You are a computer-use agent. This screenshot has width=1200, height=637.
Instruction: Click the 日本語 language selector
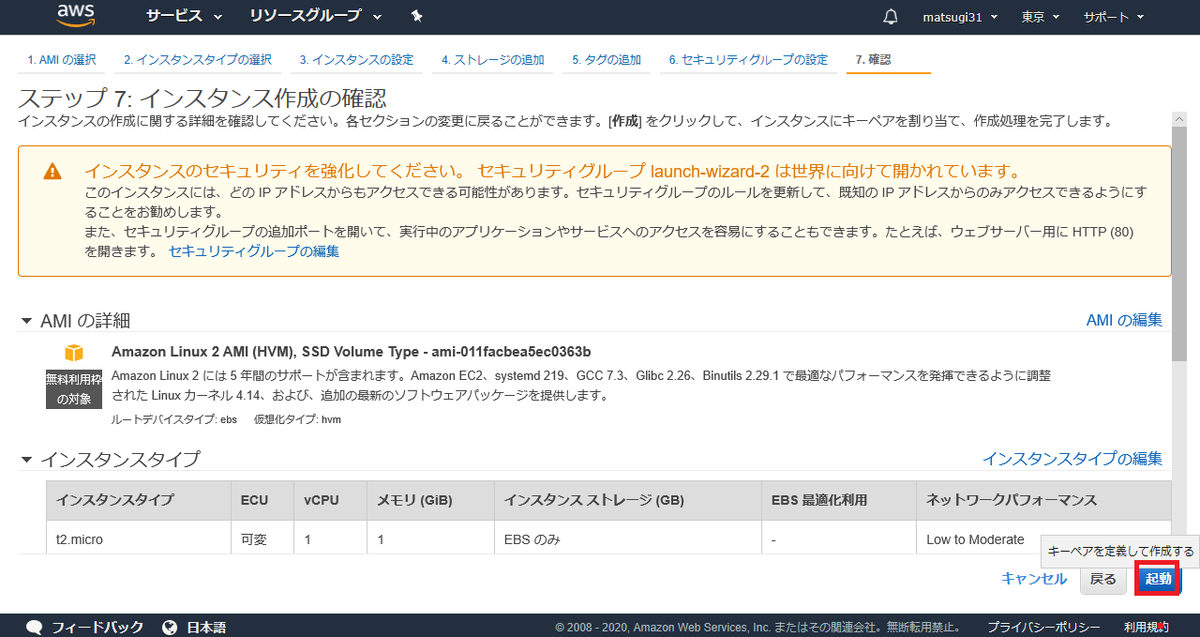pyautogui.click(x=206, y=627)
